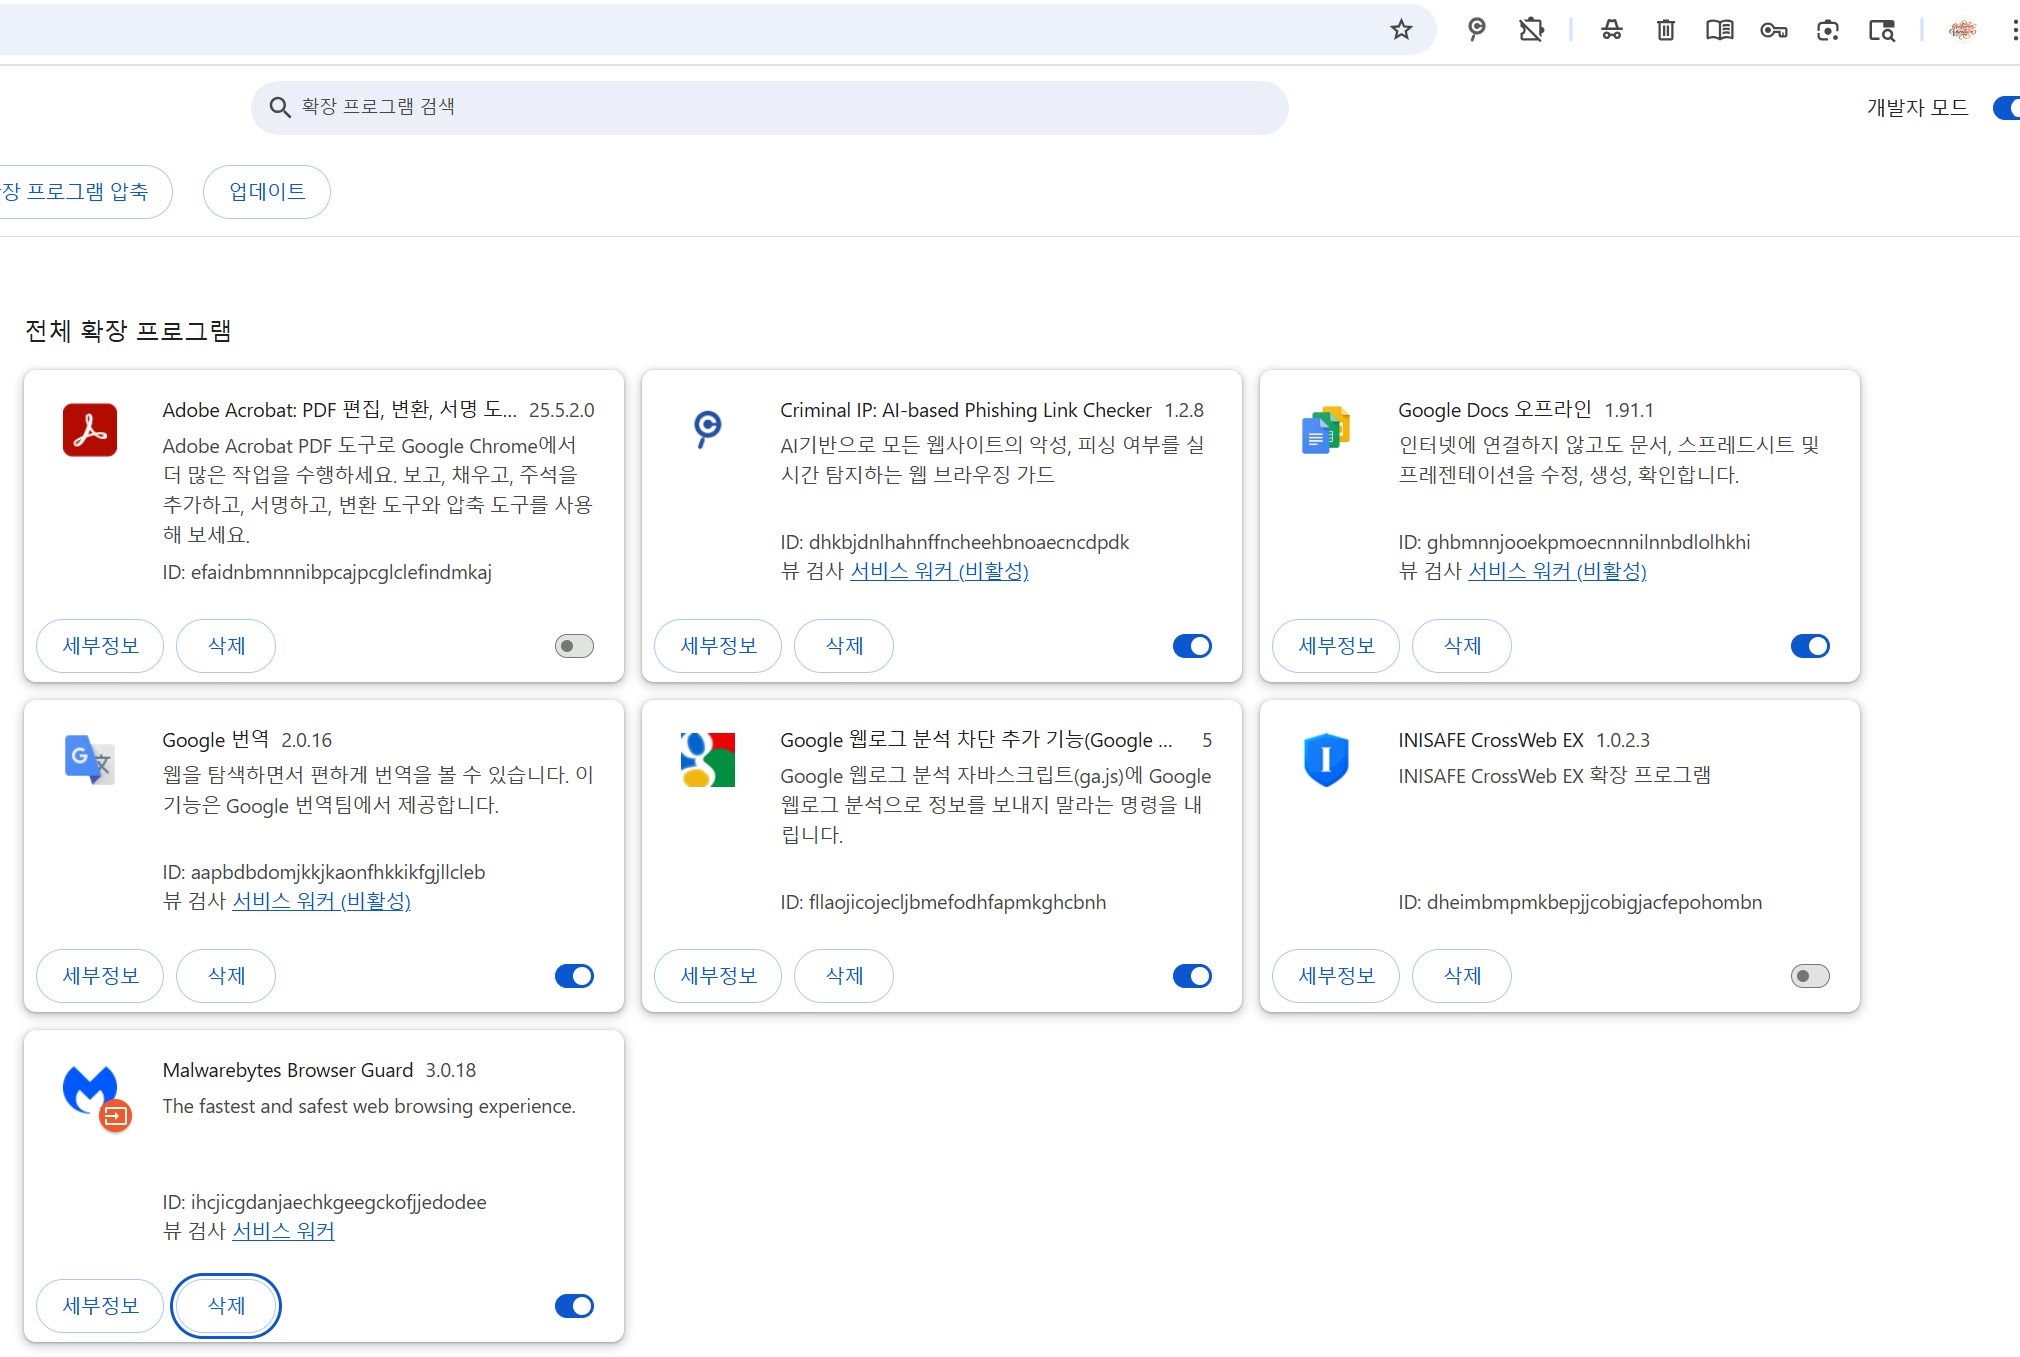The width and height of the screenshot is (2020, 1357).
Task: Open 세부정보 for Google 번역
Action: 100,976
